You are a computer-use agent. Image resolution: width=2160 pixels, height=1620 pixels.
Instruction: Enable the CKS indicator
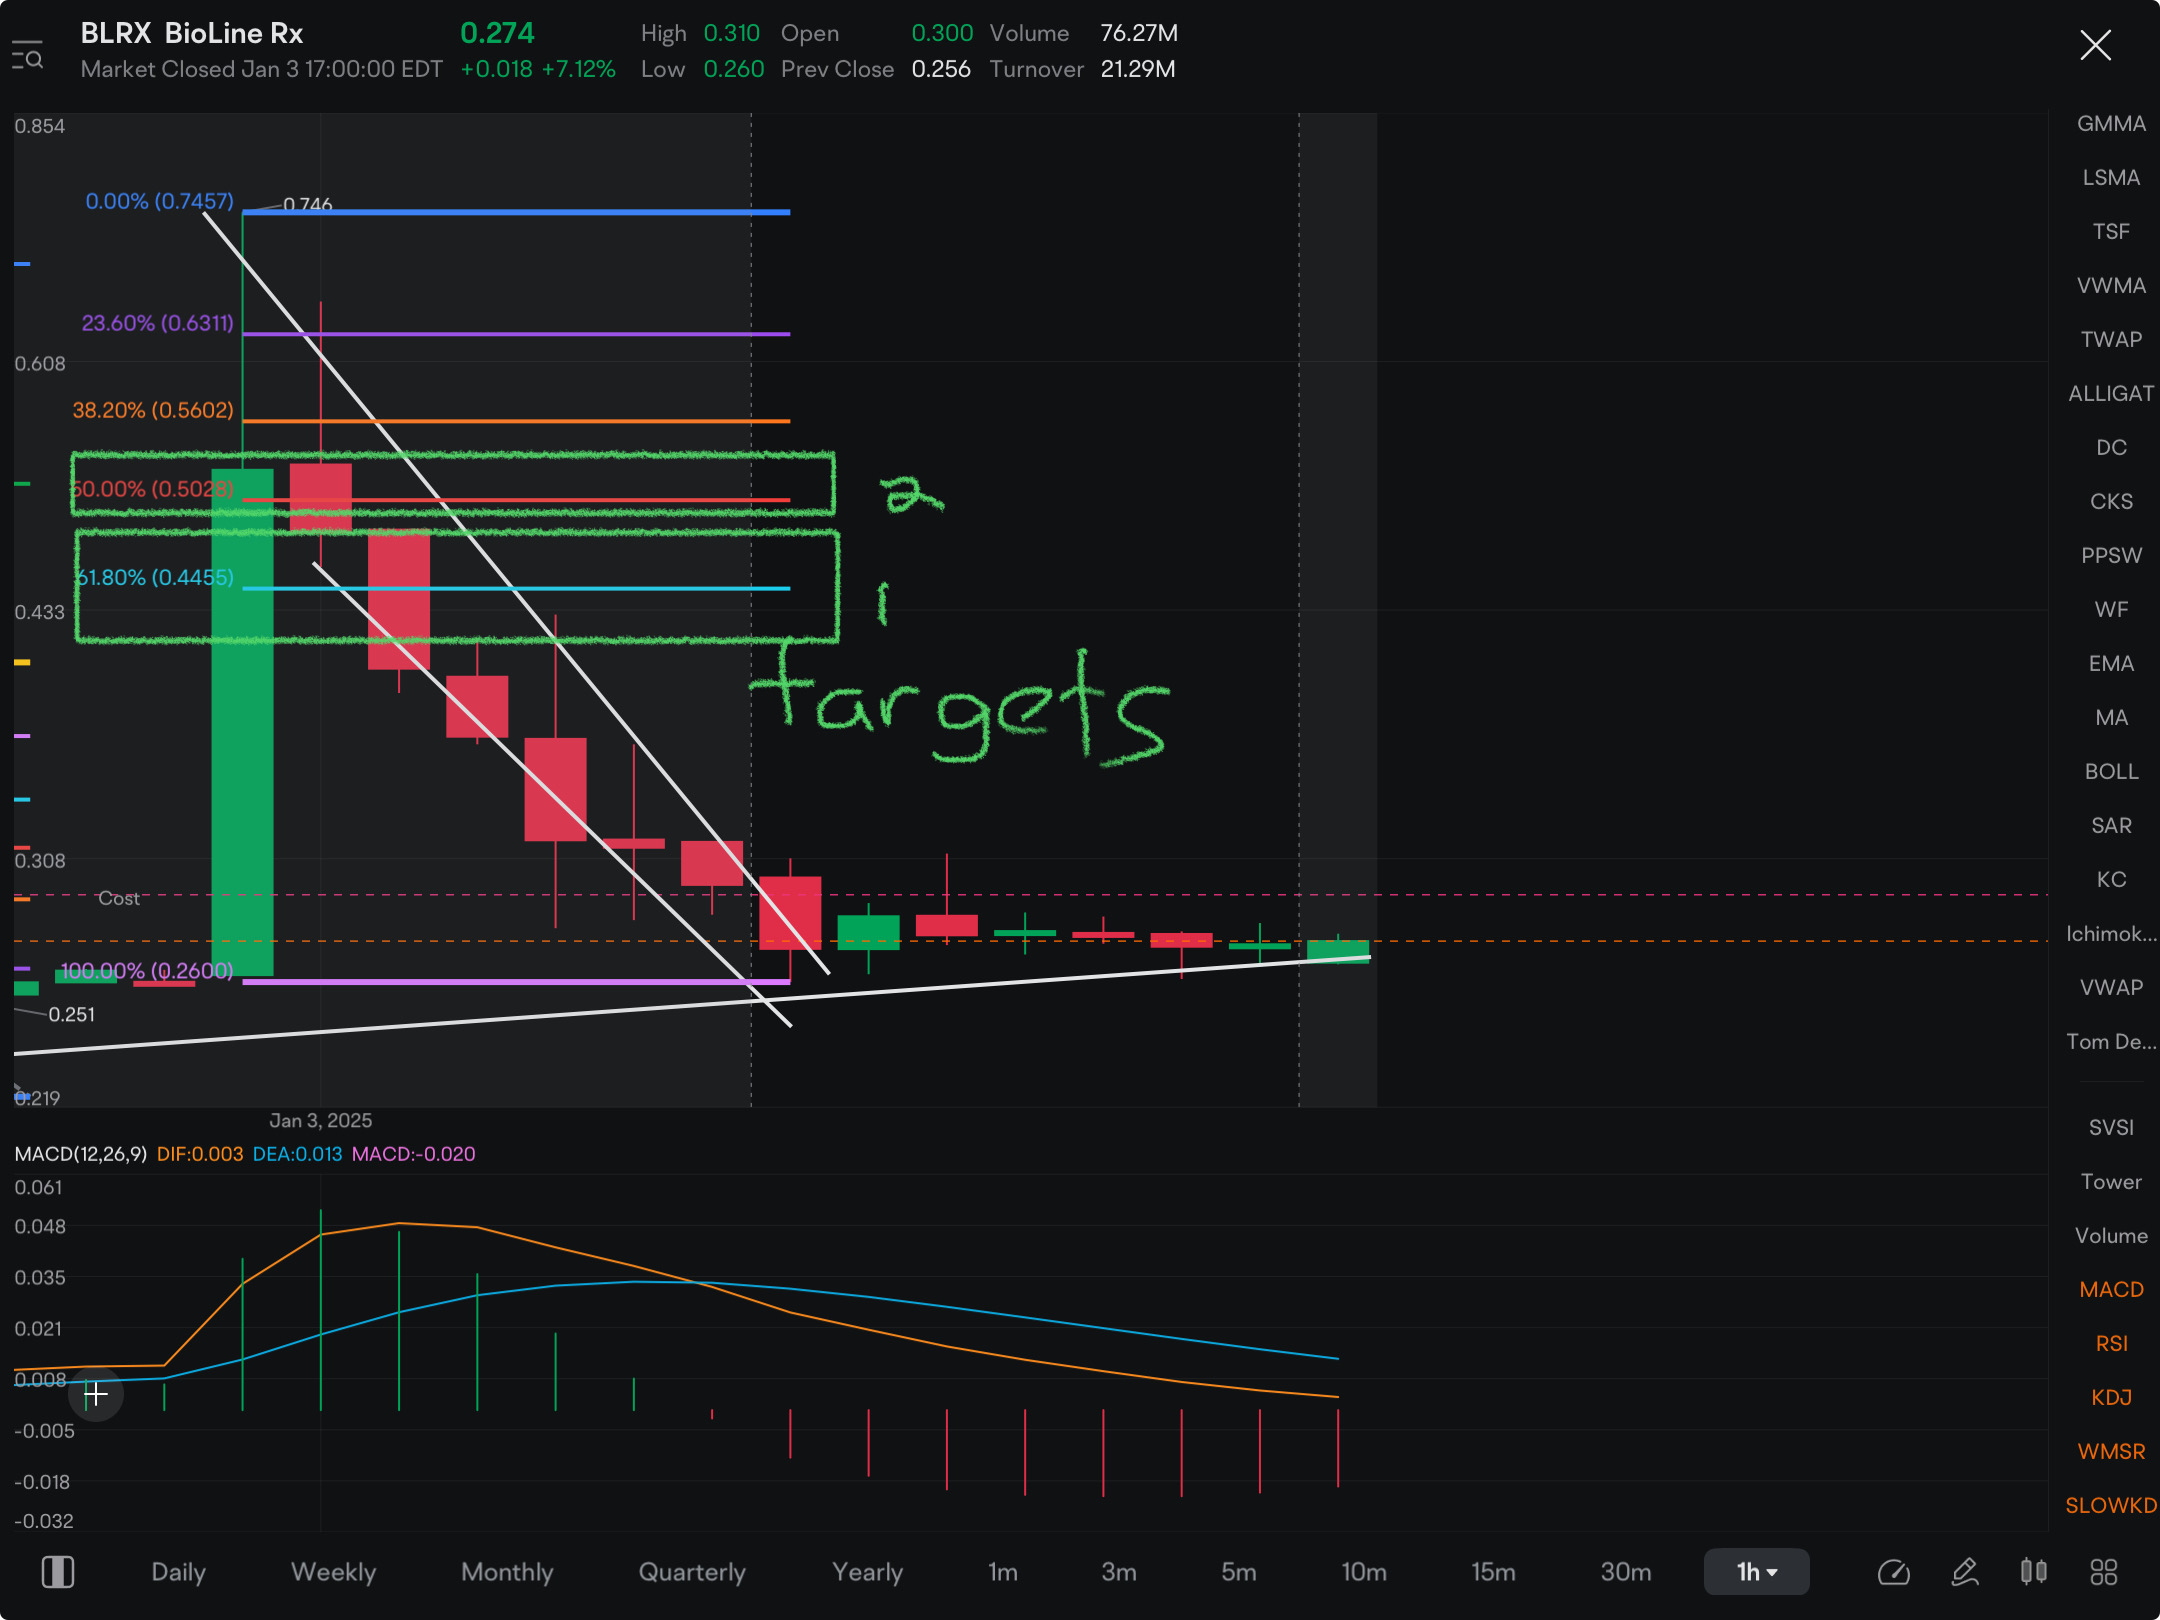(x=2111, y=502)
